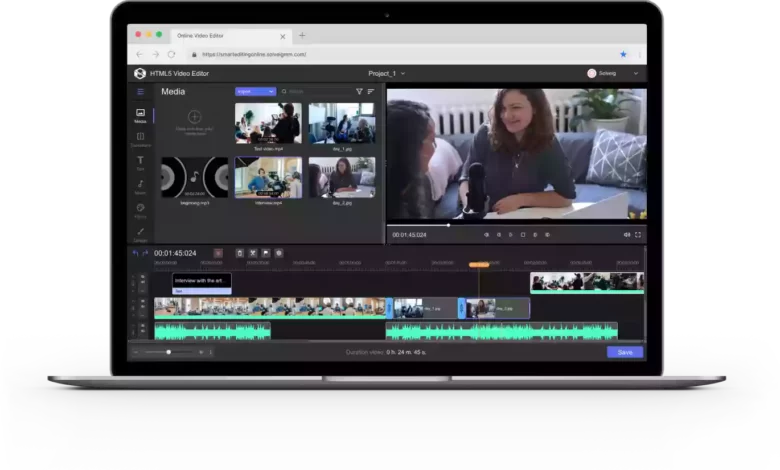Play the preview video
Image resolution: width=780 pixels, height=470 pixels.
(x=511, y=235)
